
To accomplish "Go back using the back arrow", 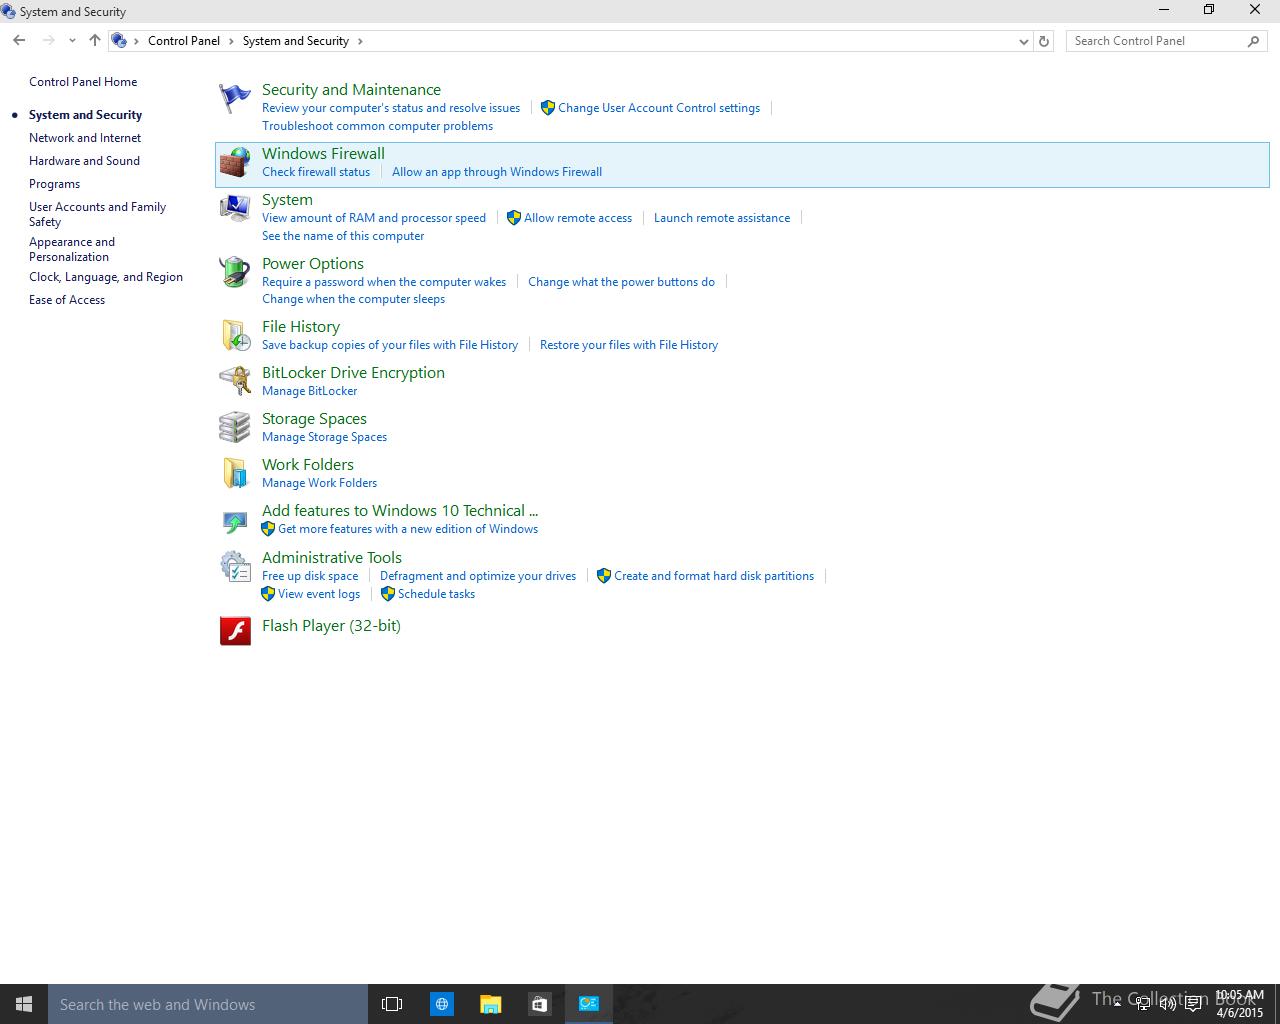I will [19, 41].
